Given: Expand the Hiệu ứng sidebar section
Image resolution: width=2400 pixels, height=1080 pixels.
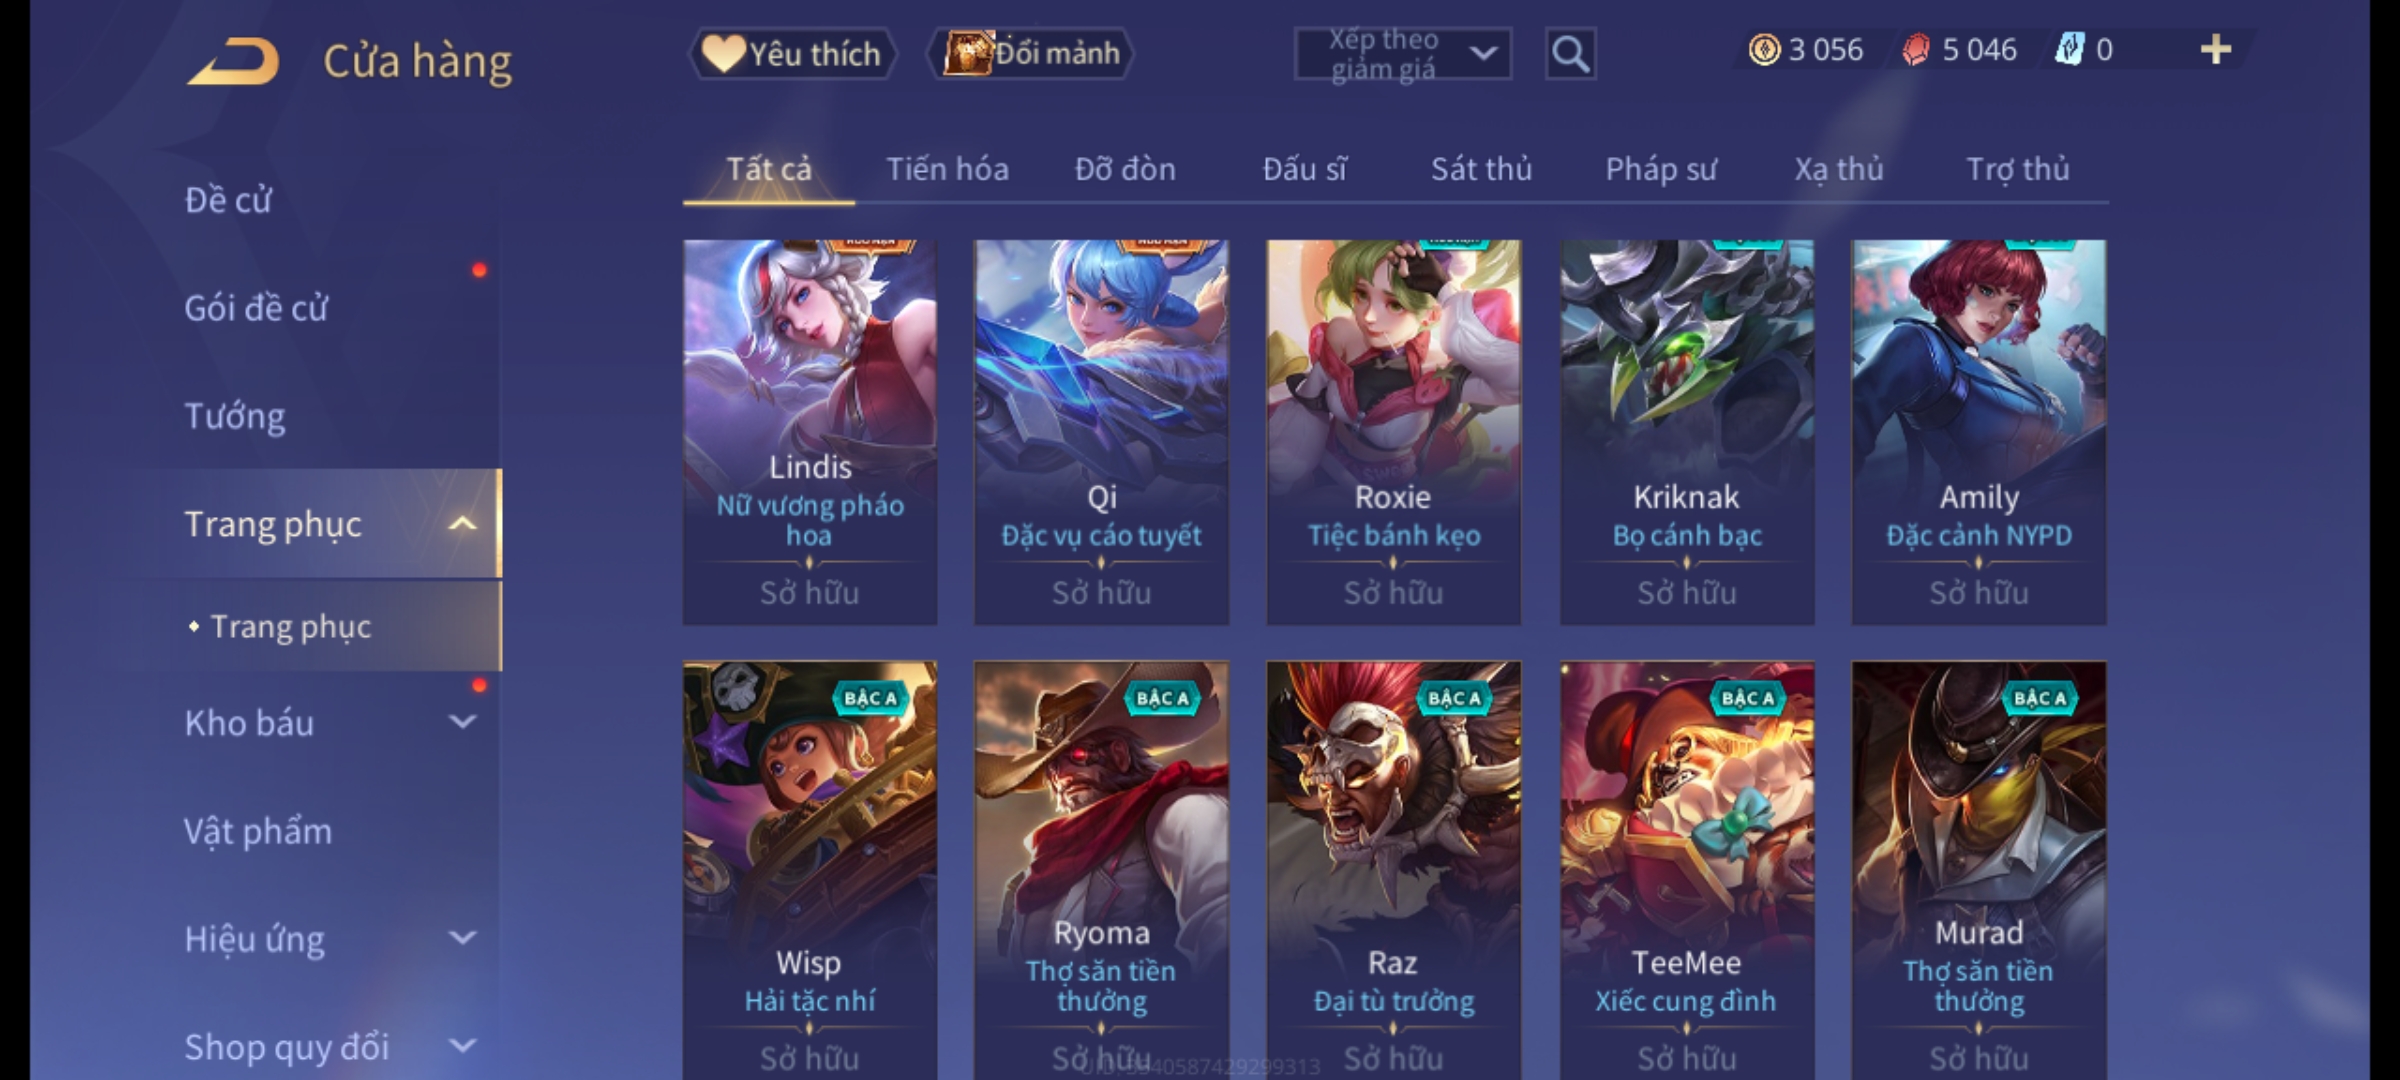Looking at the screenshot, I should (462, 938).
